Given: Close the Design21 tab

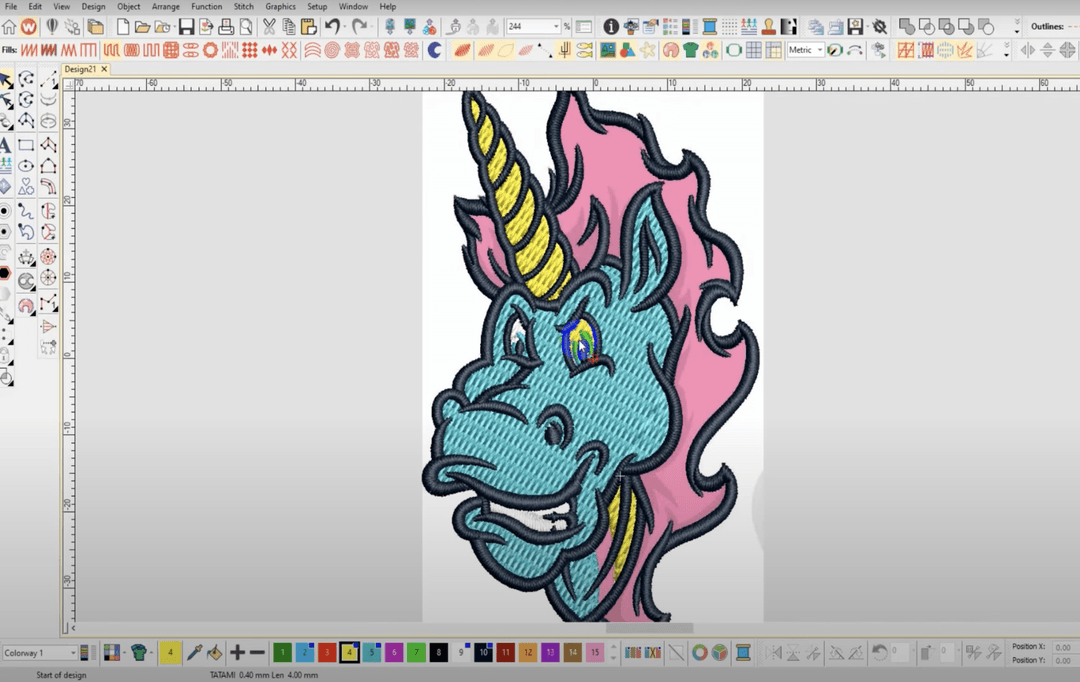Looking at the screenshot, I should [104, 70].
